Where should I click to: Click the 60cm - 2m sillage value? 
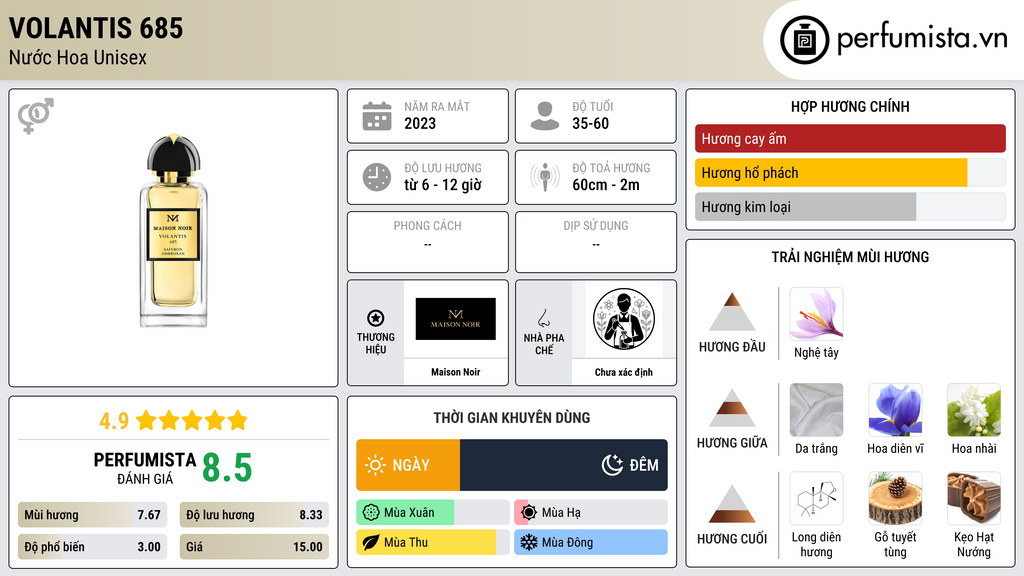pos(606,185)
